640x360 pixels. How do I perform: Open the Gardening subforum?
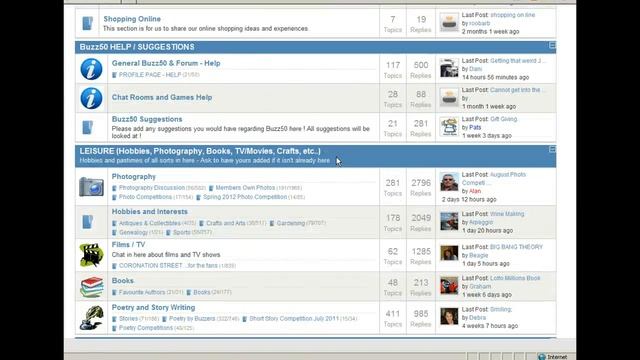(x=291, y=223)
